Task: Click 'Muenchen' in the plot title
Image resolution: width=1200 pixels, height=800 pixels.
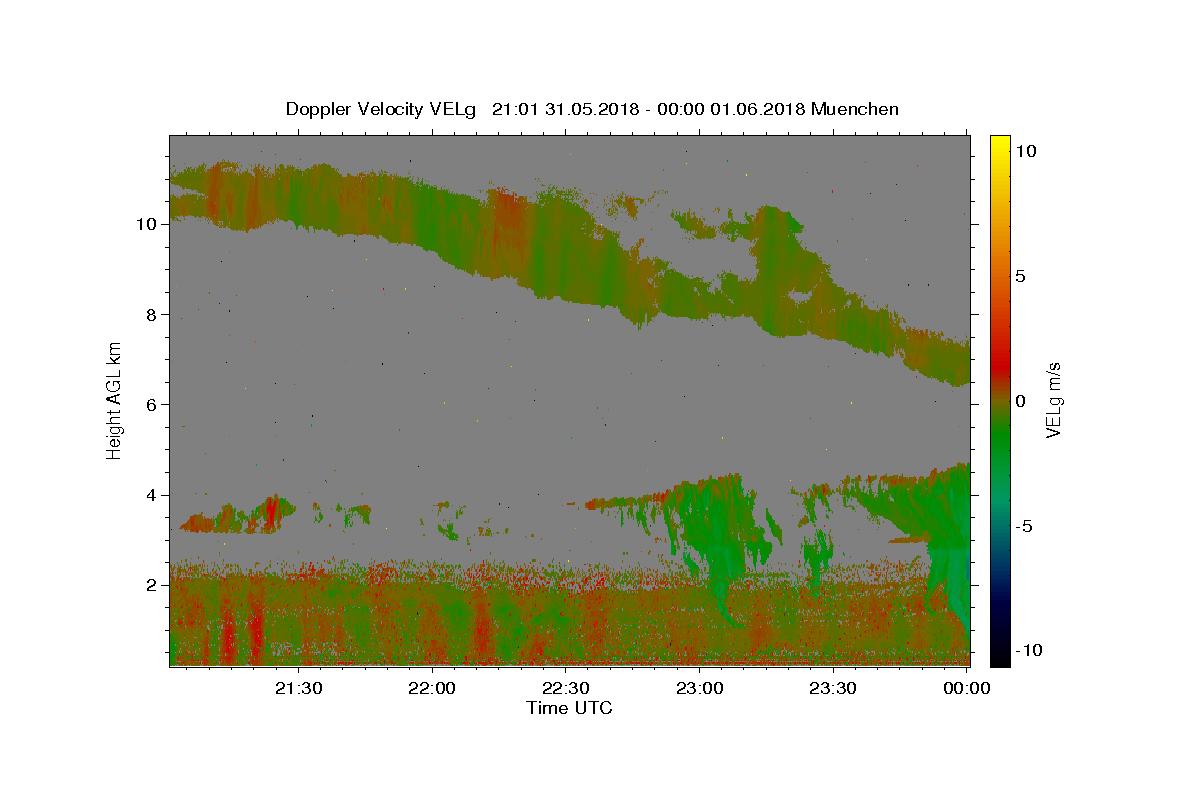Action: point(855,109)
